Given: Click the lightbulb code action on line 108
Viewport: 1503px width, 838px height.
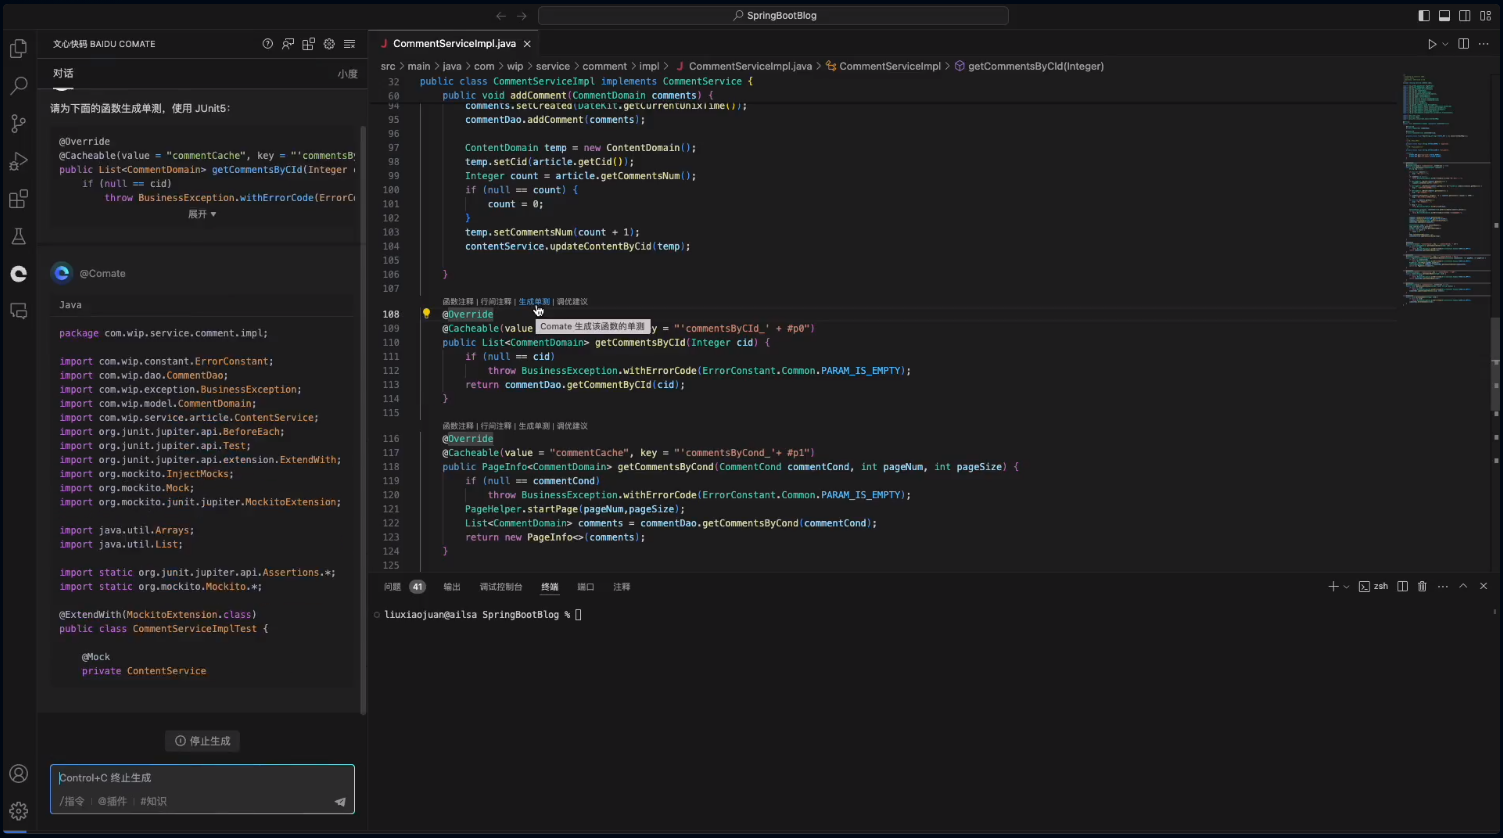Looking at the screenshot, I should [x=426, y=314].
